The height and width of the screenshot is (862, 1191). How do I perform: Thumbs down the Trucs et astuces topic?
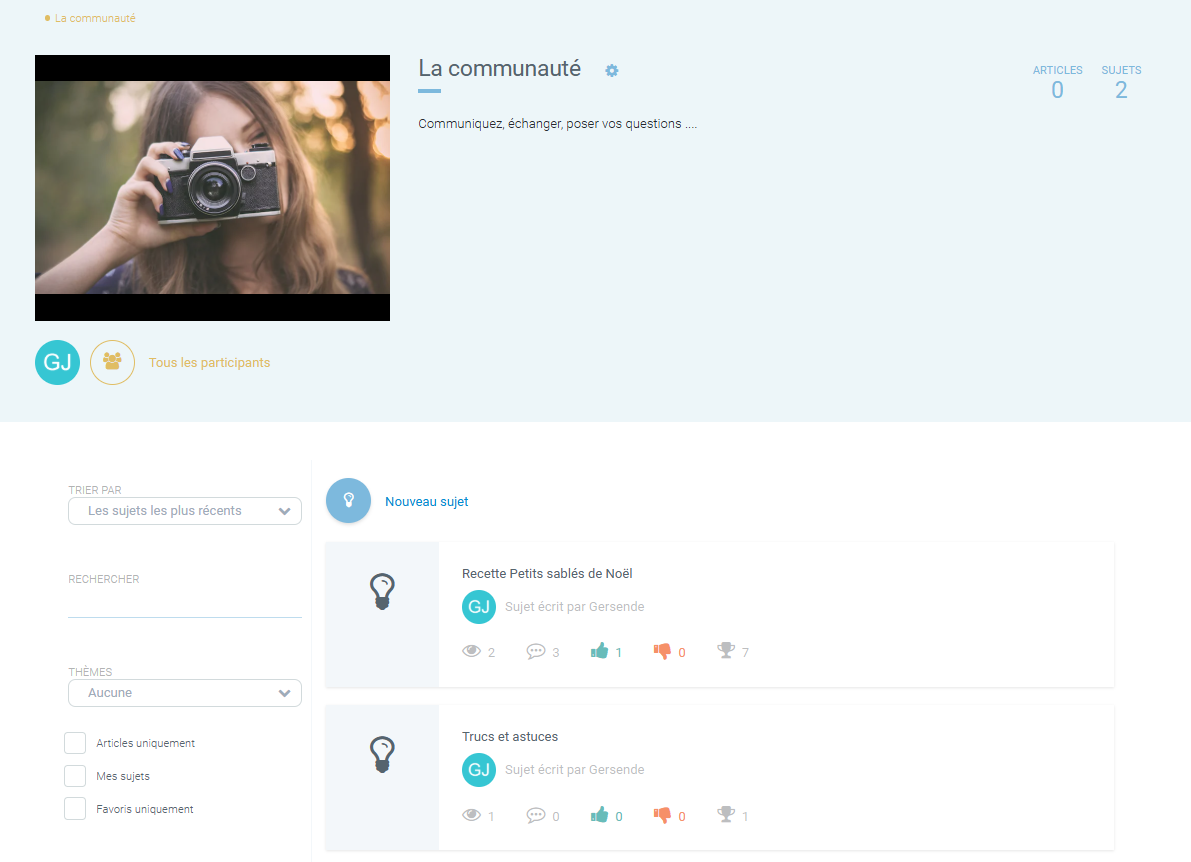(662, 815)
